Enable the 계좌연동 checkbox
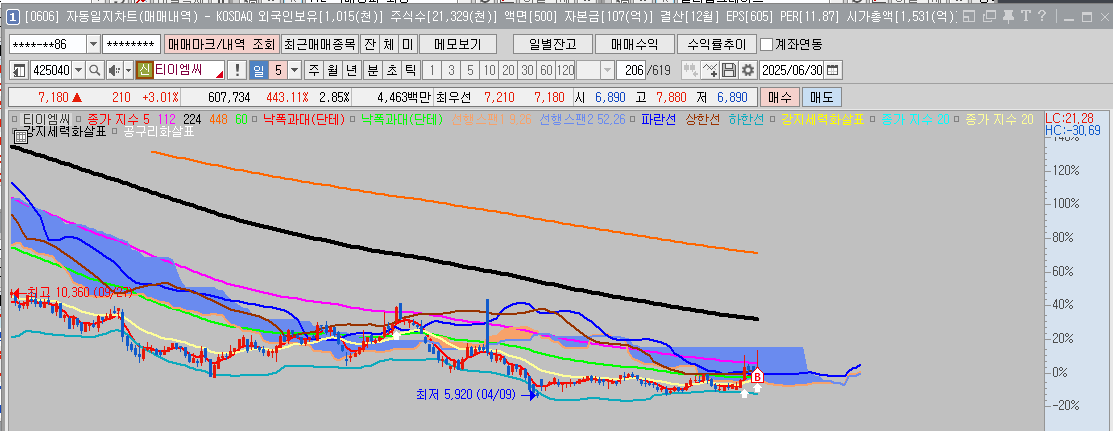 767,45
